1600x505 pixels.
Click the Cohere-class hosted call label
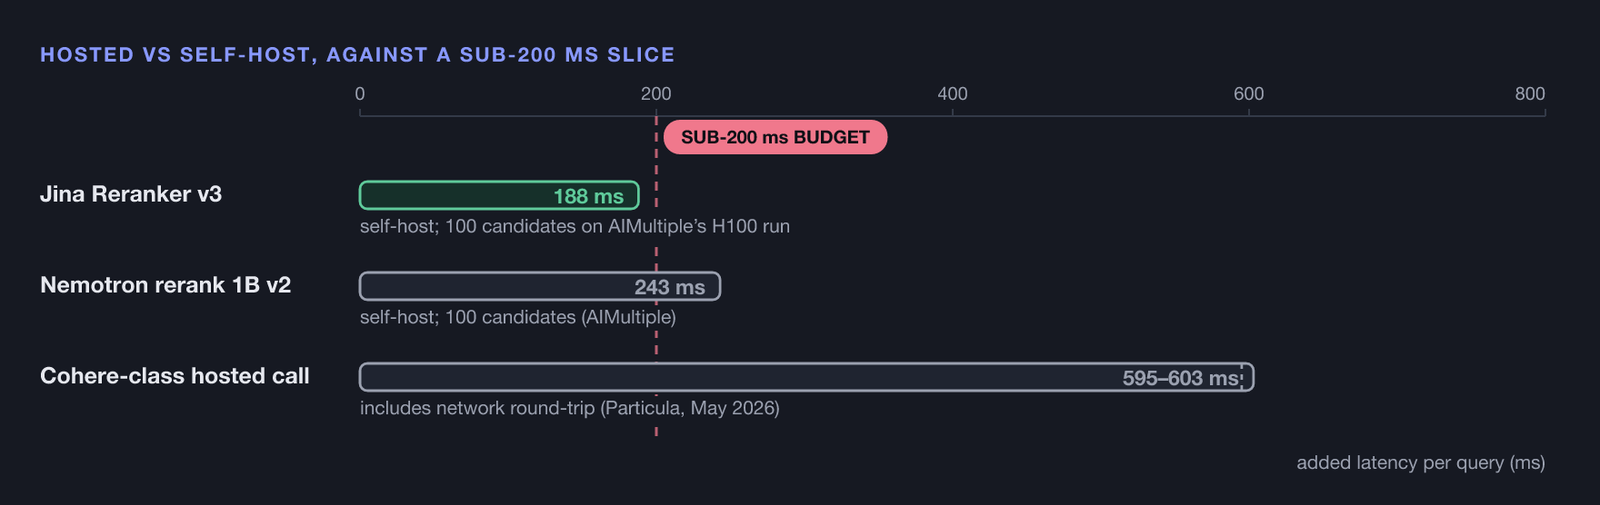(x=174, y=376)
